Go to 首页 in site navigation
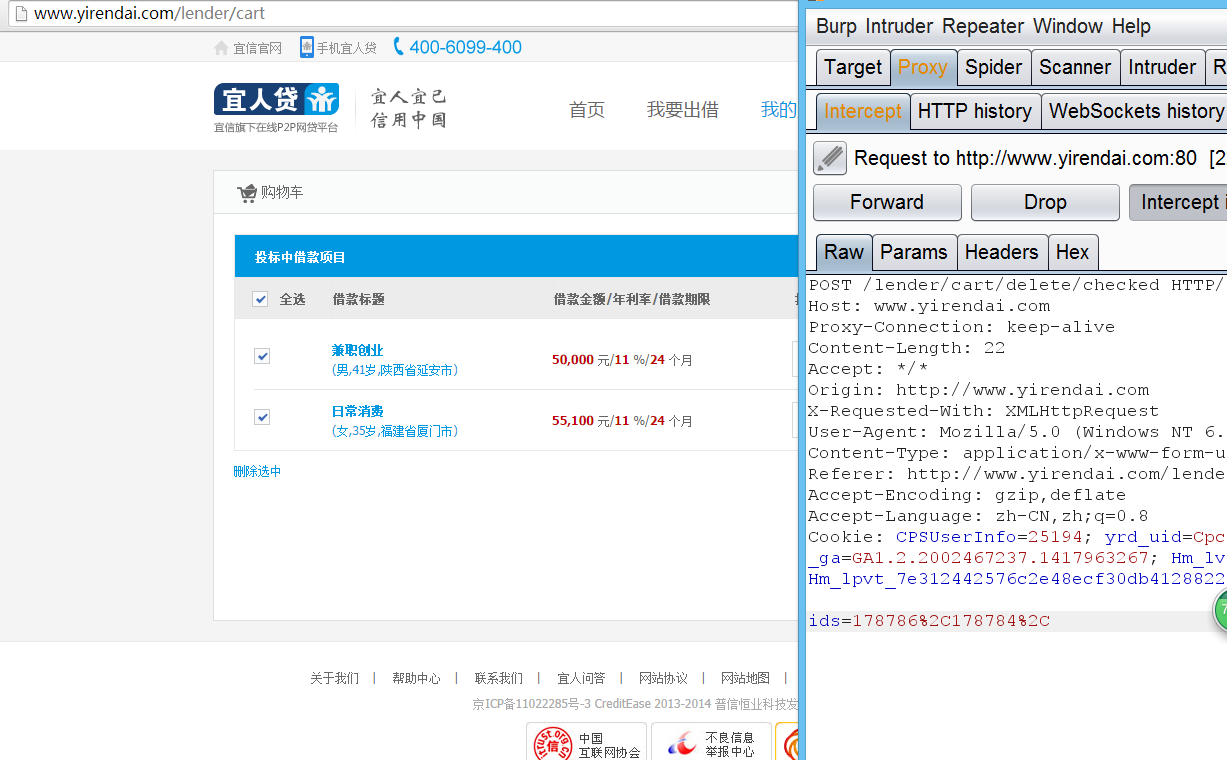Screen dimensions: 1227x760 click(587, 110)
